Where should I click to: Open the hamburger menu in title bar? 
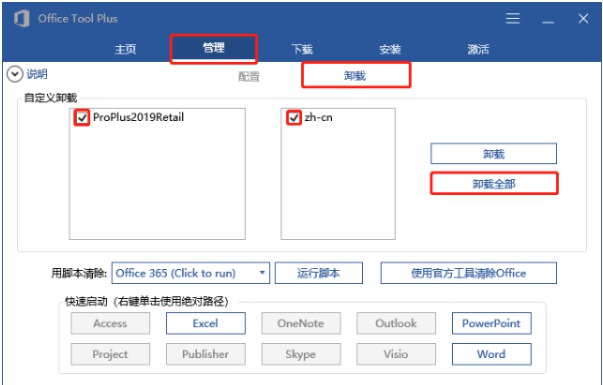tap(513, 18)
